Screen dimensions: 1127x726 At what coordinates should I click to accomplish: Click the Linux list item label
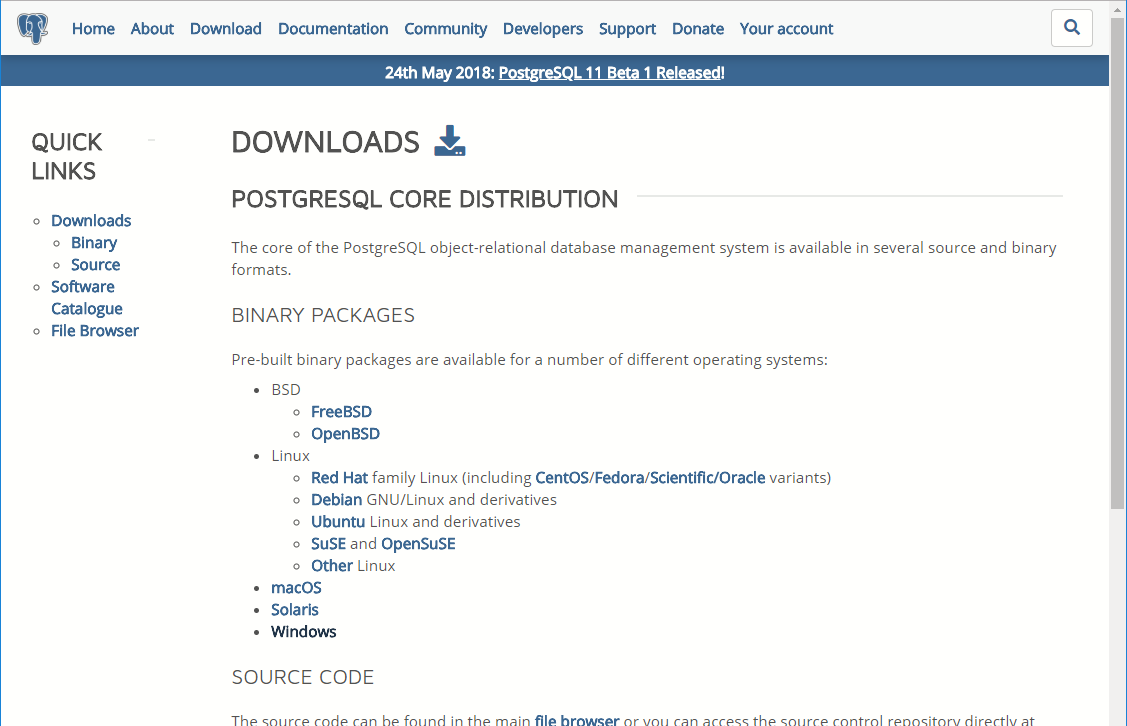click(290, 456)
